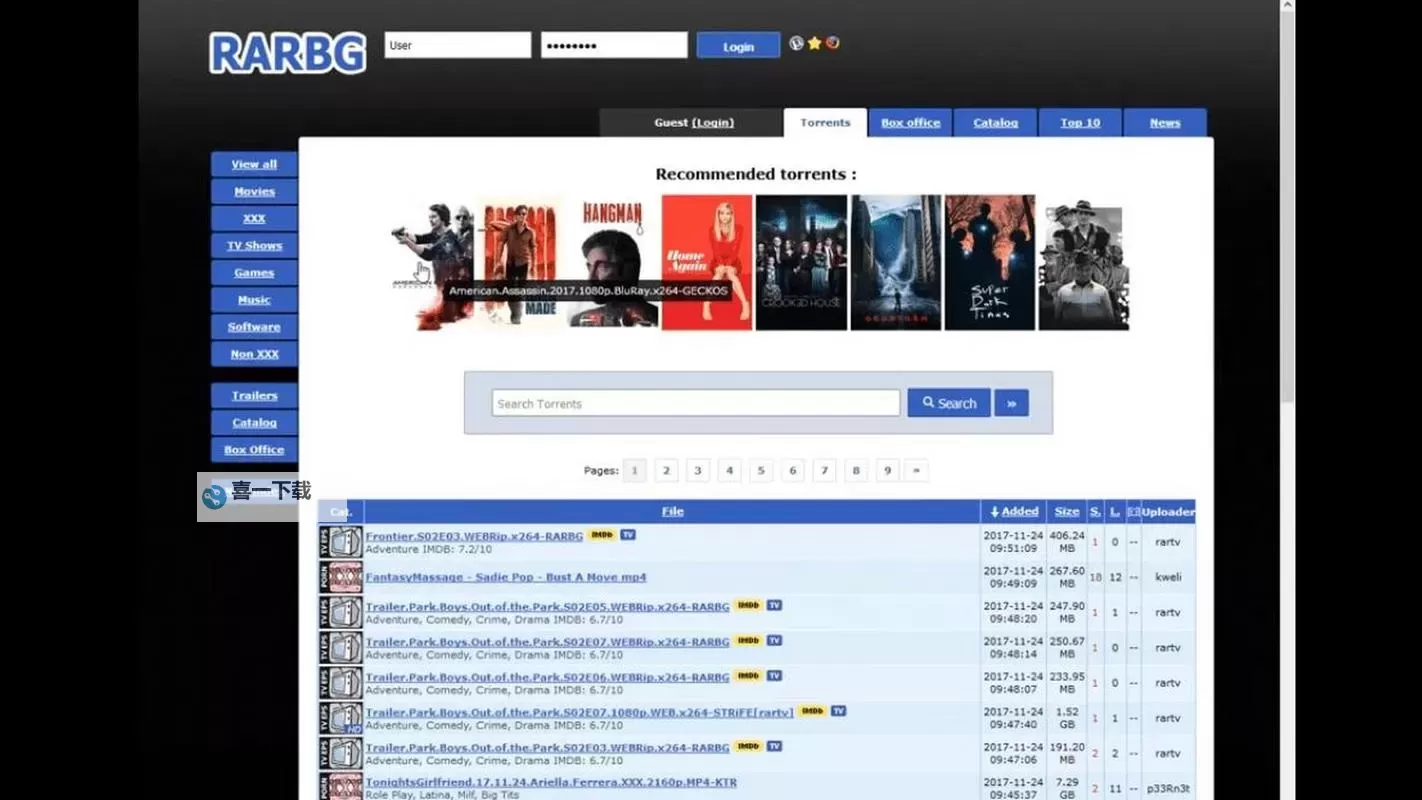1422x800 pixels.
Task: Click TV category icon of Frontier.S02E03 row
Action: pyautogui.click(x=341, y=542)
